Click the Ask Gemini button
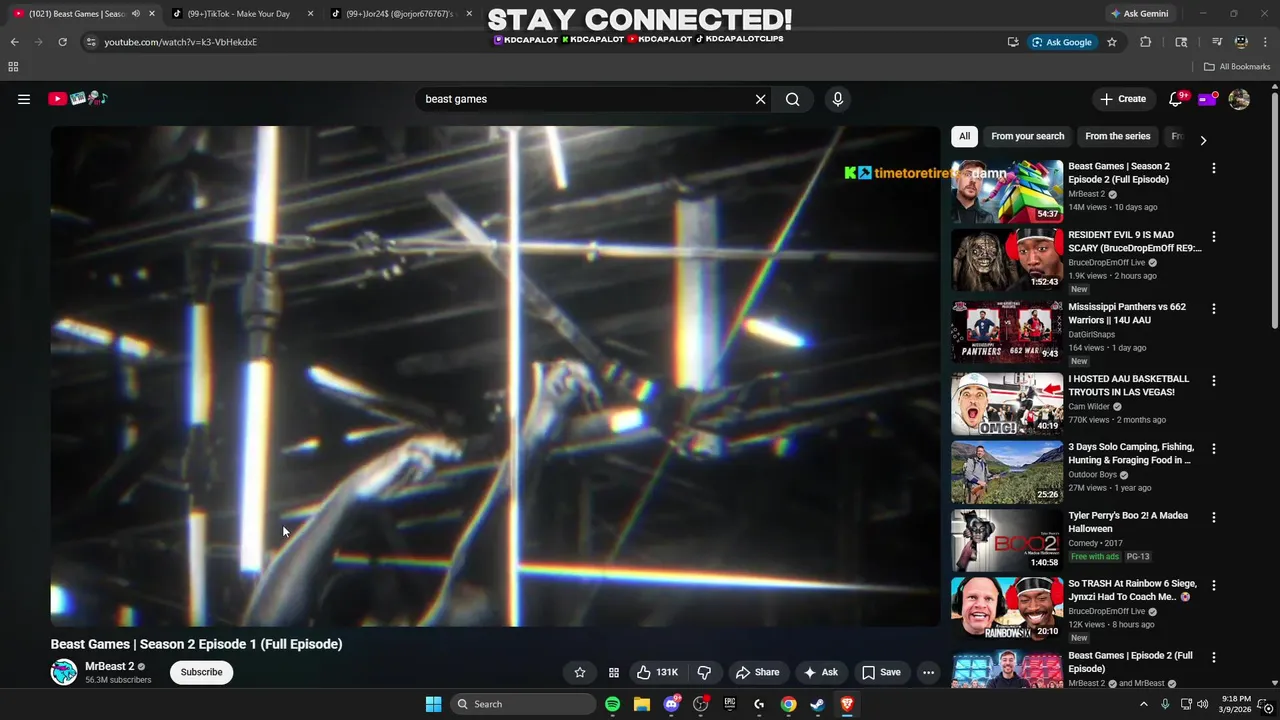Image resolution: width=1280 pixels, height=720 pixels. (x=1139, y=14)
